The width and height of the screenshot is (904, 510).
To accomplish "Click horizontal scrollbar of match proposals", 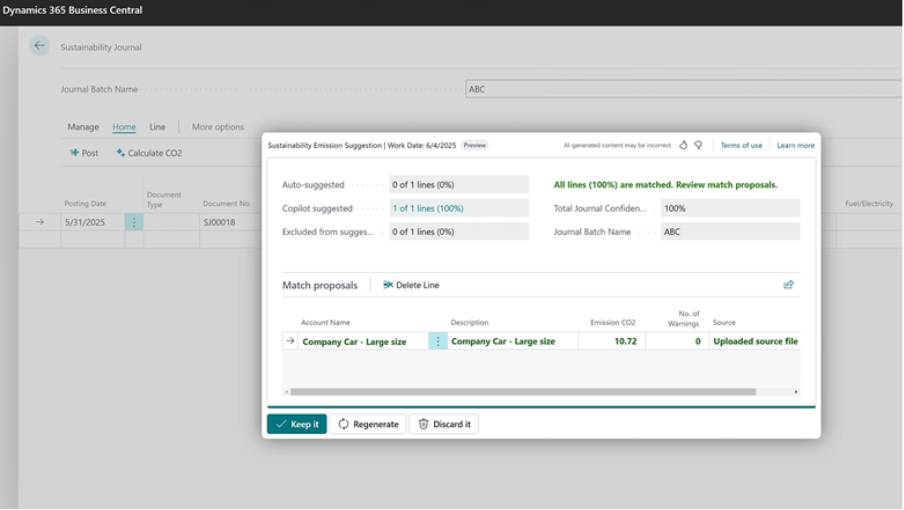I will click(x=523, y=392).
